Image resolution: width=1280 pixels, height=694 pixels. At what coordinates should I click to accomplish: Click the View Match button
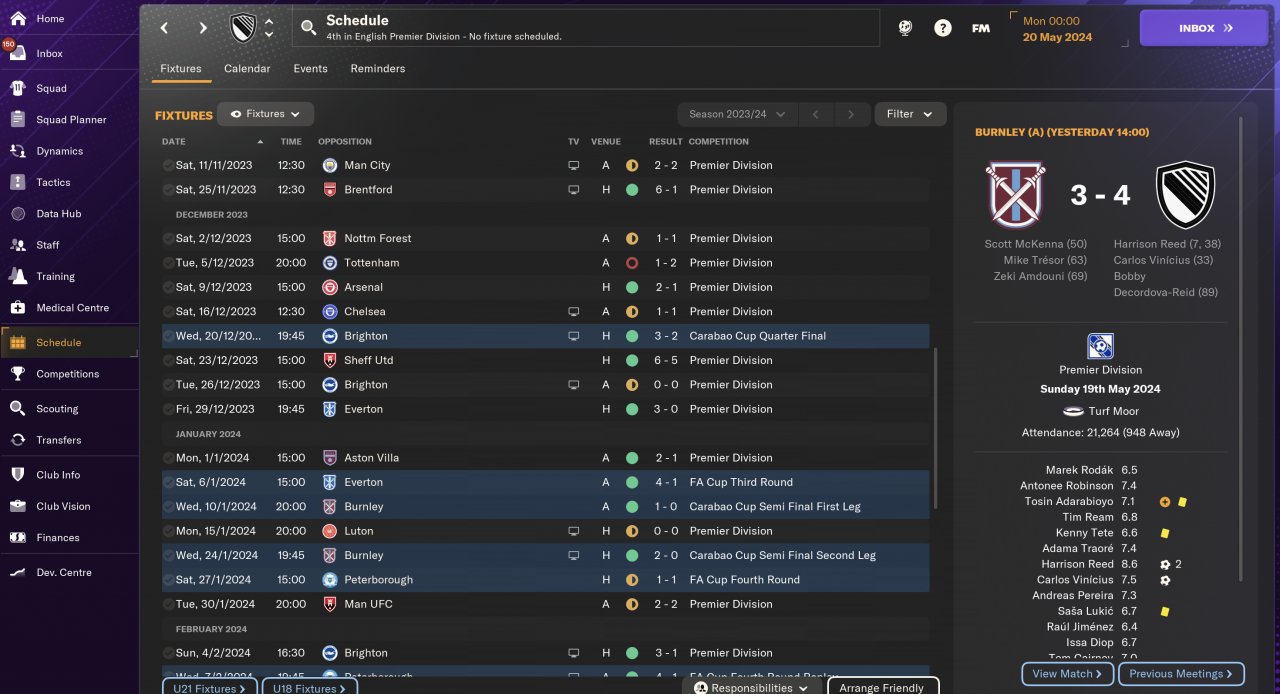pyautogui.click(x=1067, y=674)
